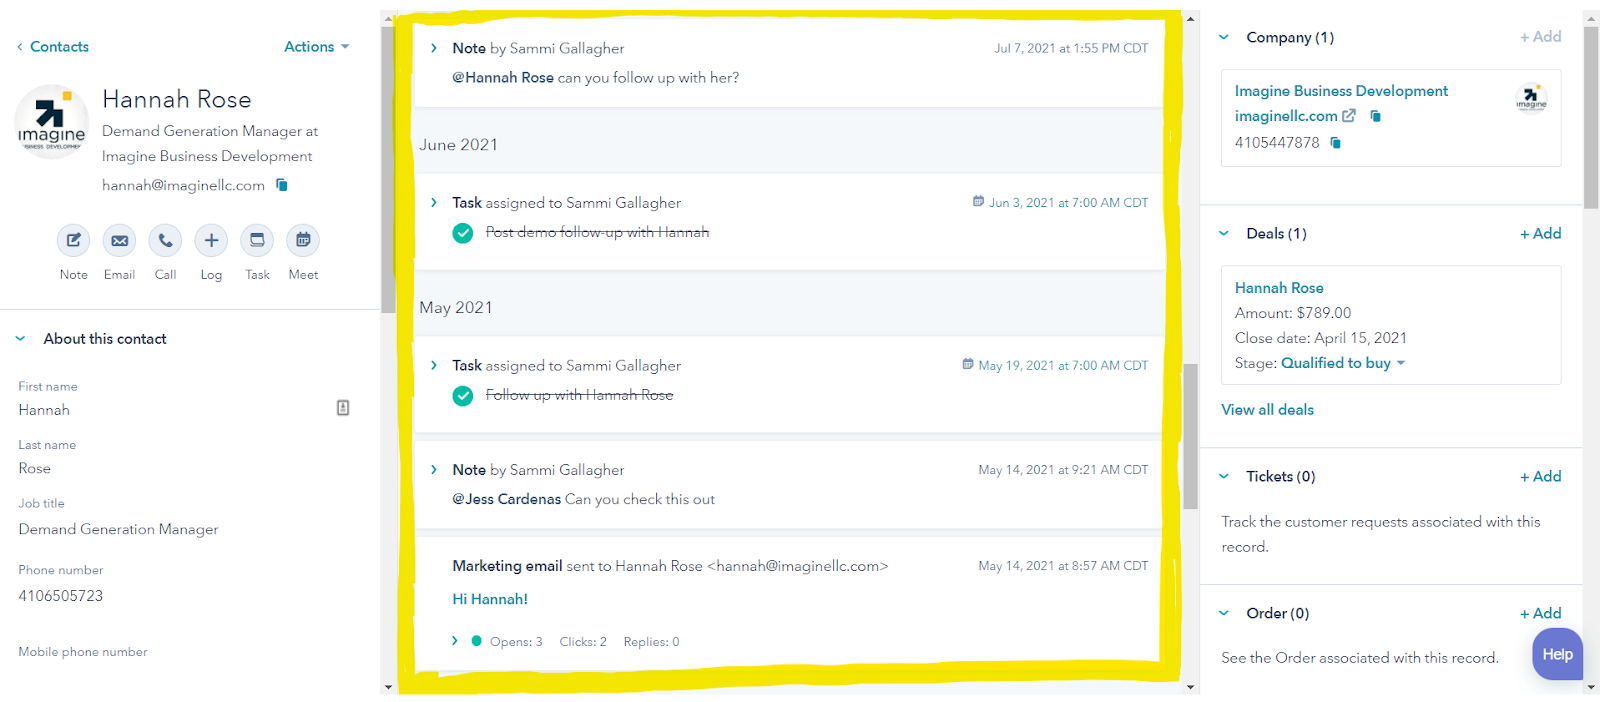
Task: Click the left sidebar scrollbar thumb
Action: coord(388,170)
